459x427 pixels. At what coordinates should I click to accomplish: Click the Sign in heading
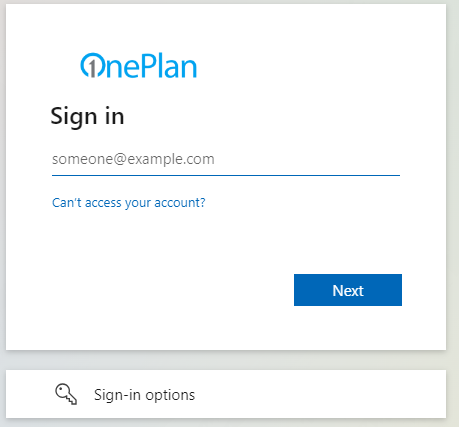[87, 116]
